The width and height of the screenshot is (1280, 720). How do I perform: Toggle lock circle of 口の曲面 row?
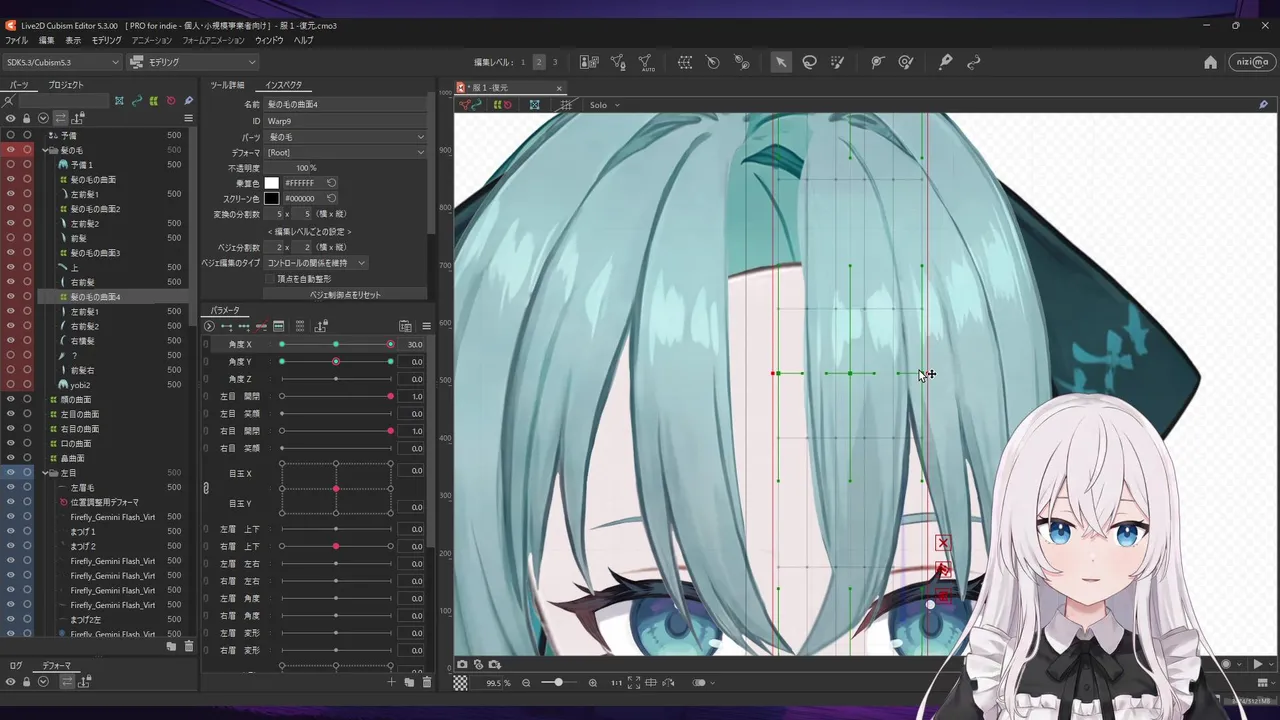click(x=27, y=443)
